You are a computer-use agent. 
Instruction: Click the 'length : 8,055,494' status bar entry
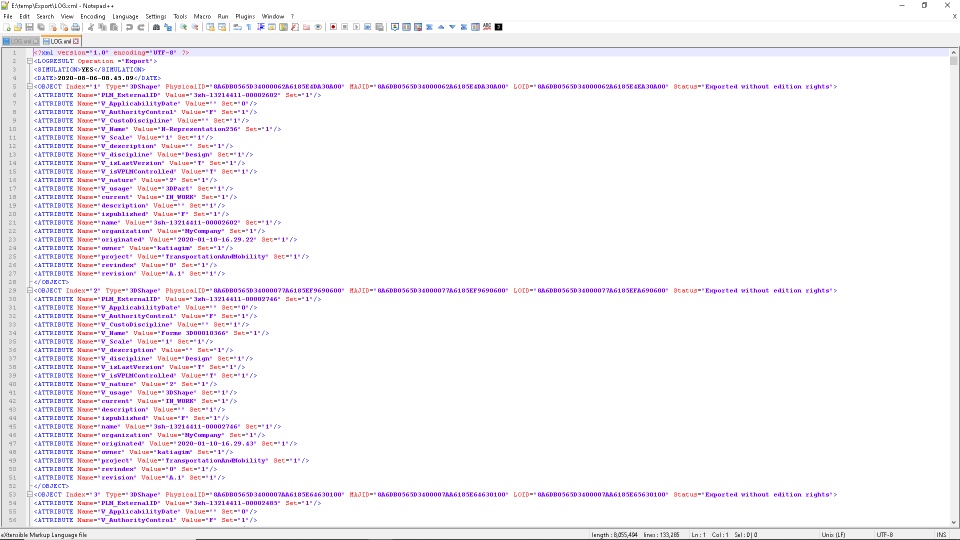[x=615, y=534]
